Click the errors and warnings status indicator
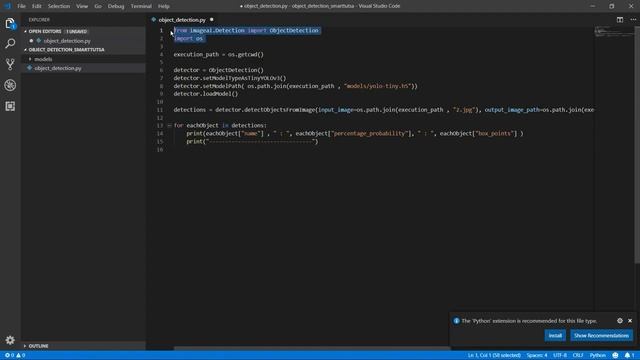This screenshot has width=640, height=360. (x=15, y=355)
